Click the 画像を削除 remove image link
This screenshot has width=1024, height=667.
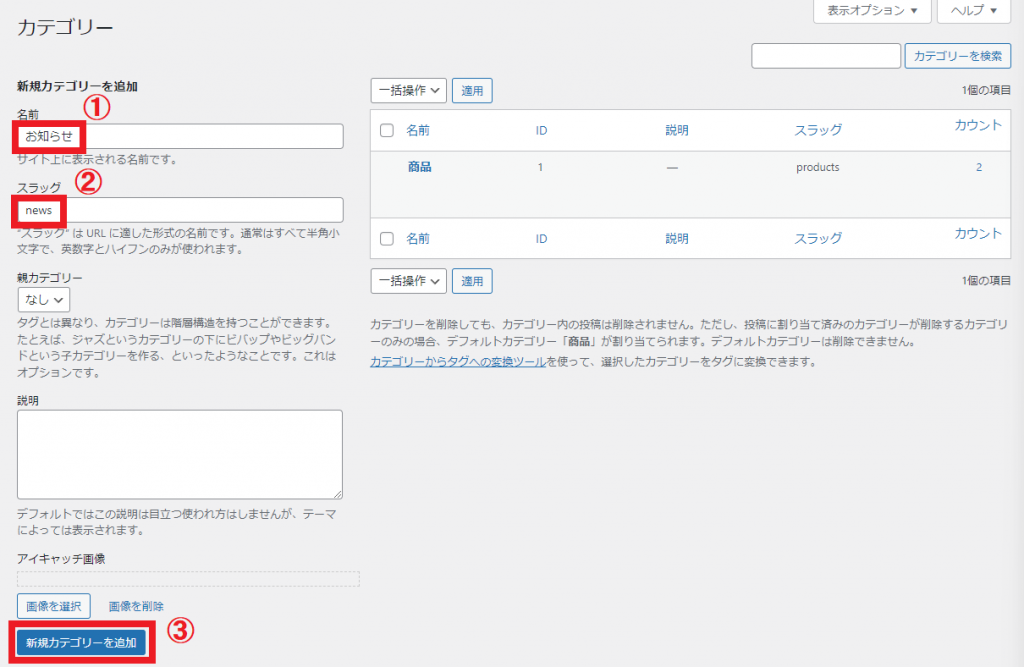136,606
